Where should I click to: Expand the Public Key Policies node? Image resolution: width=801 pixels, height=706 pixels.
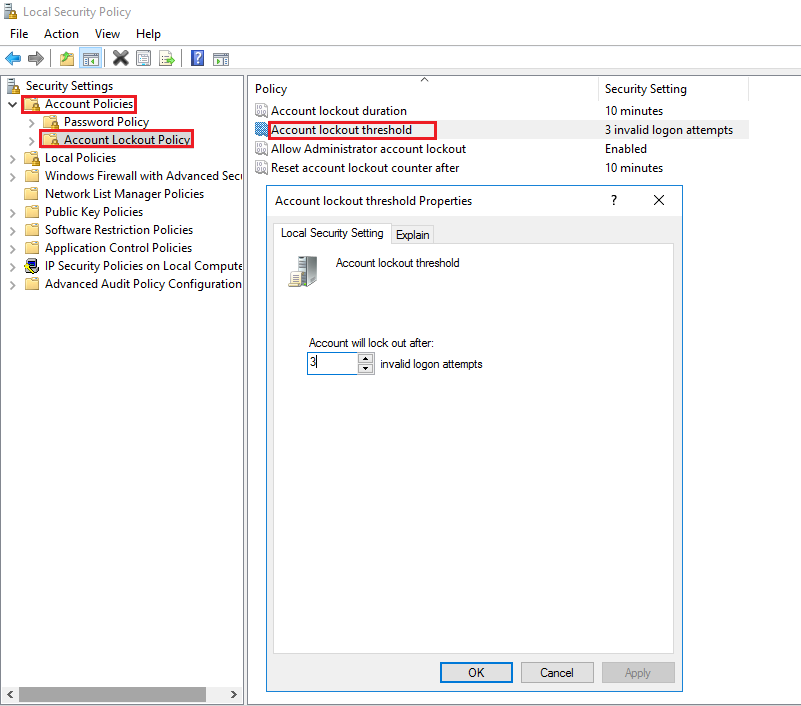[x=13, y=213]
